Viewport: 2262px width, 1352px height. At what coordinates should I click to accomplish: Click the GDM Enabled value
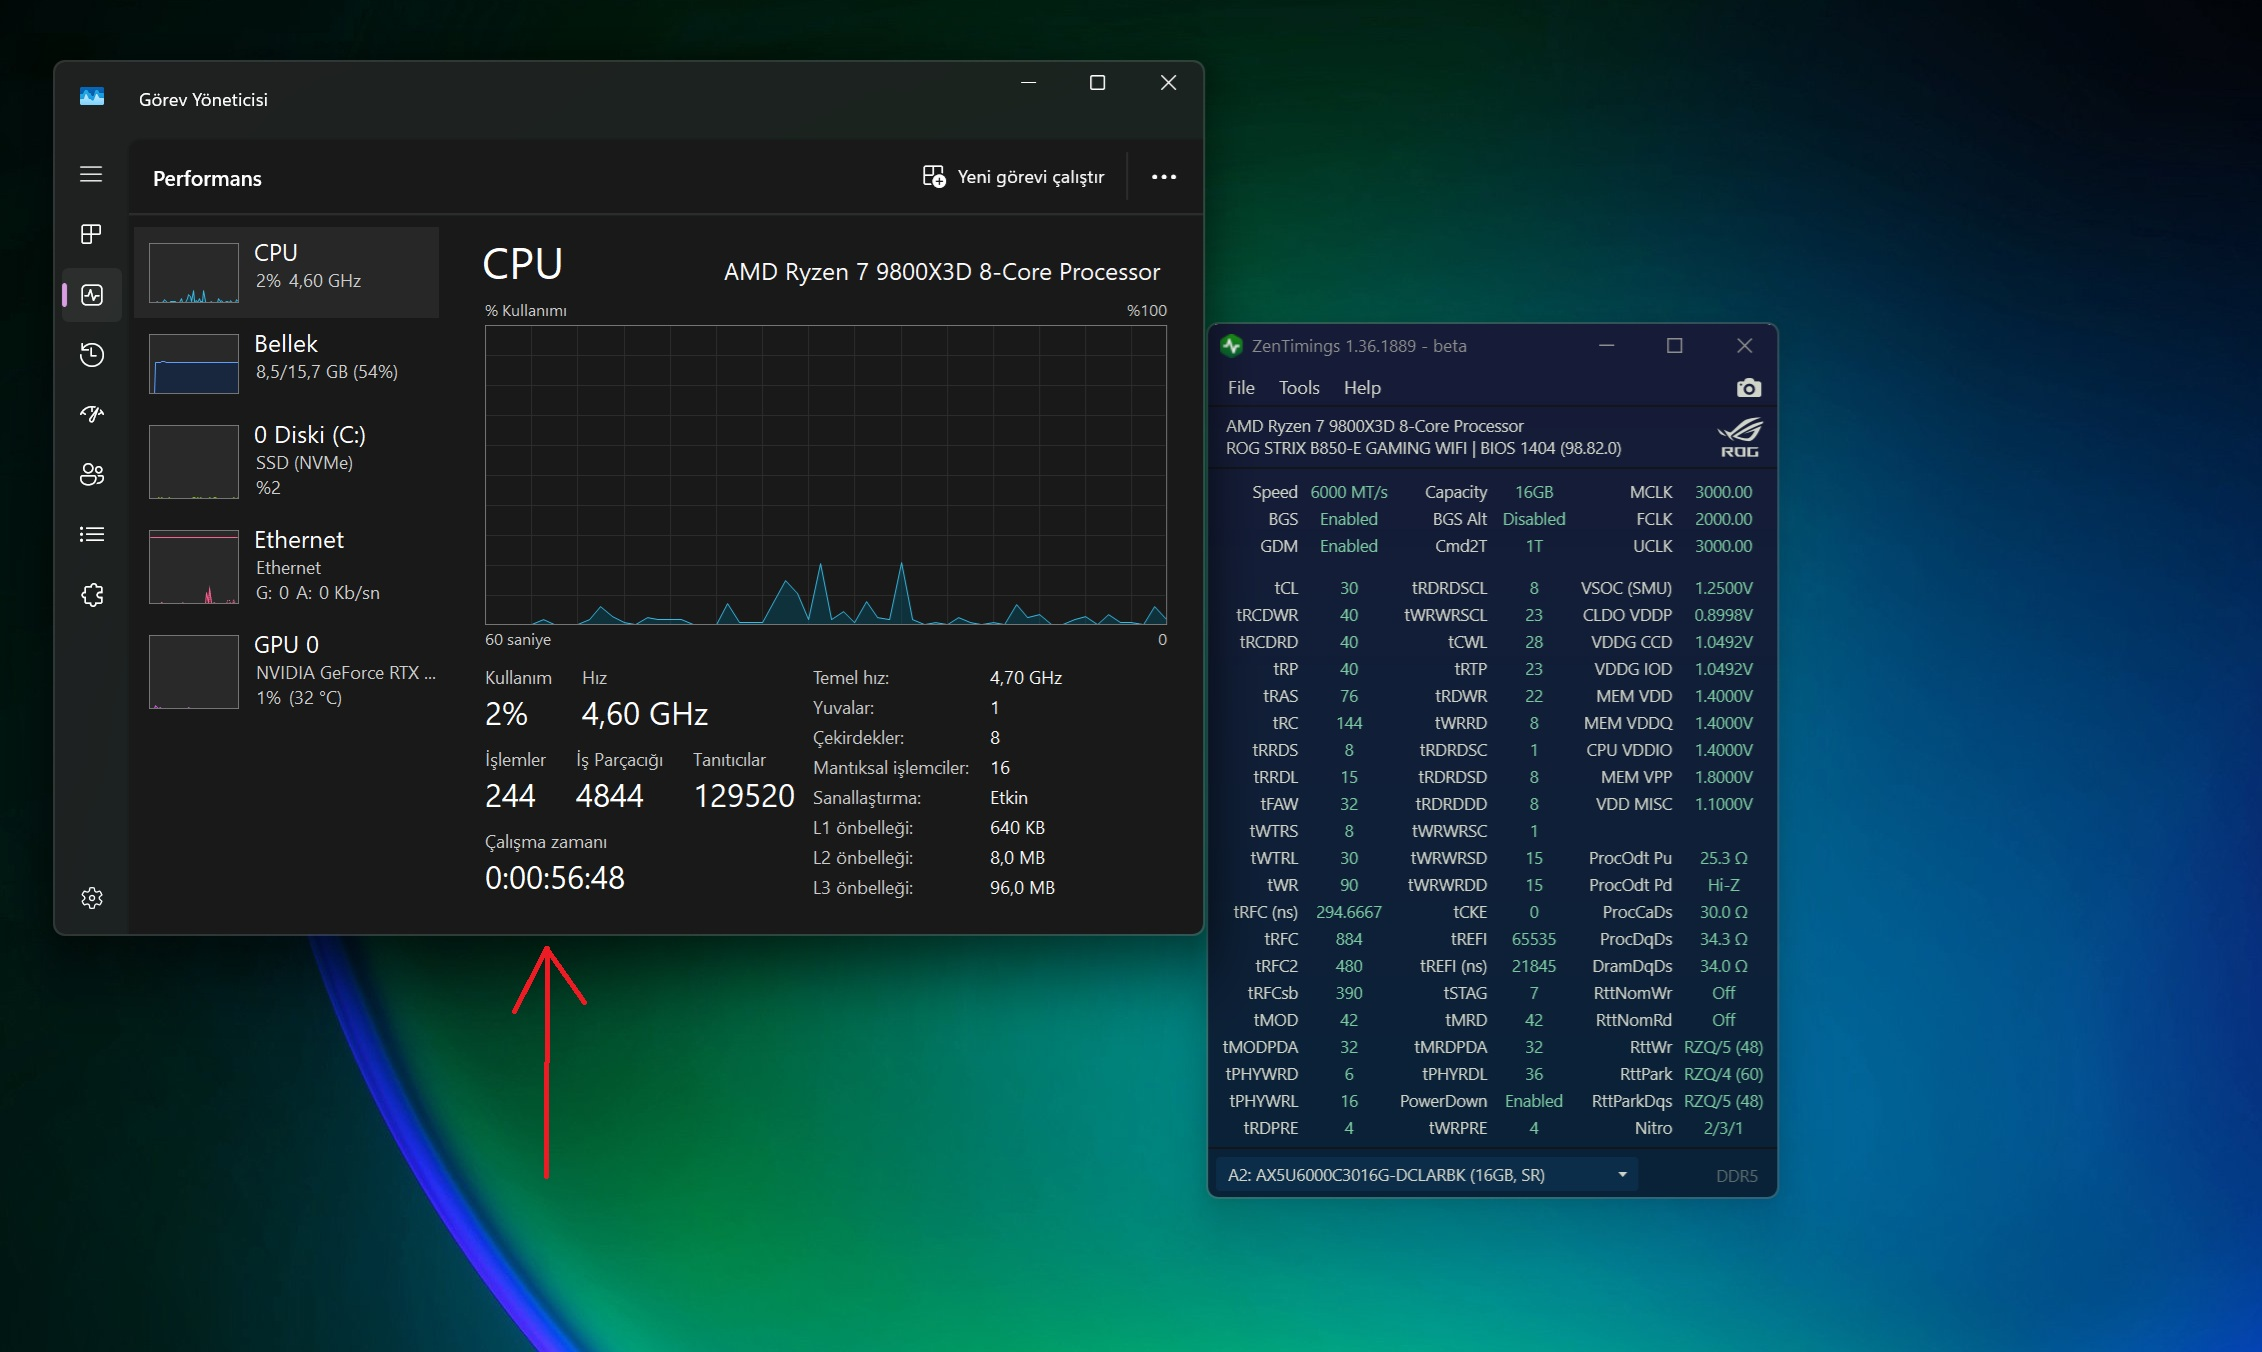1349,546
